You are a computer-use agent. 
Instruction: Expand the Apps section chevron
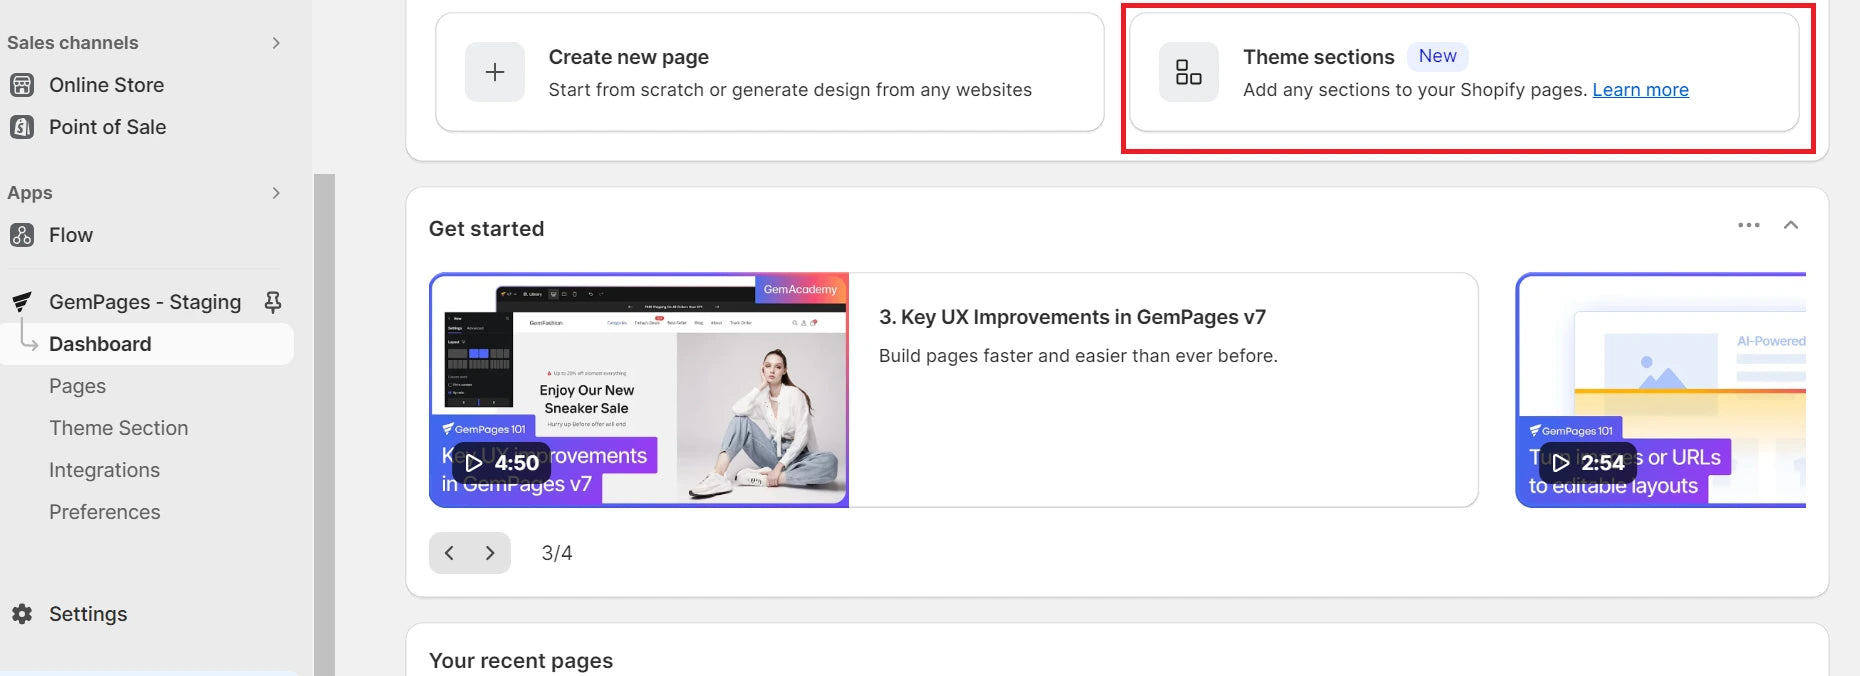pos(276,193)
